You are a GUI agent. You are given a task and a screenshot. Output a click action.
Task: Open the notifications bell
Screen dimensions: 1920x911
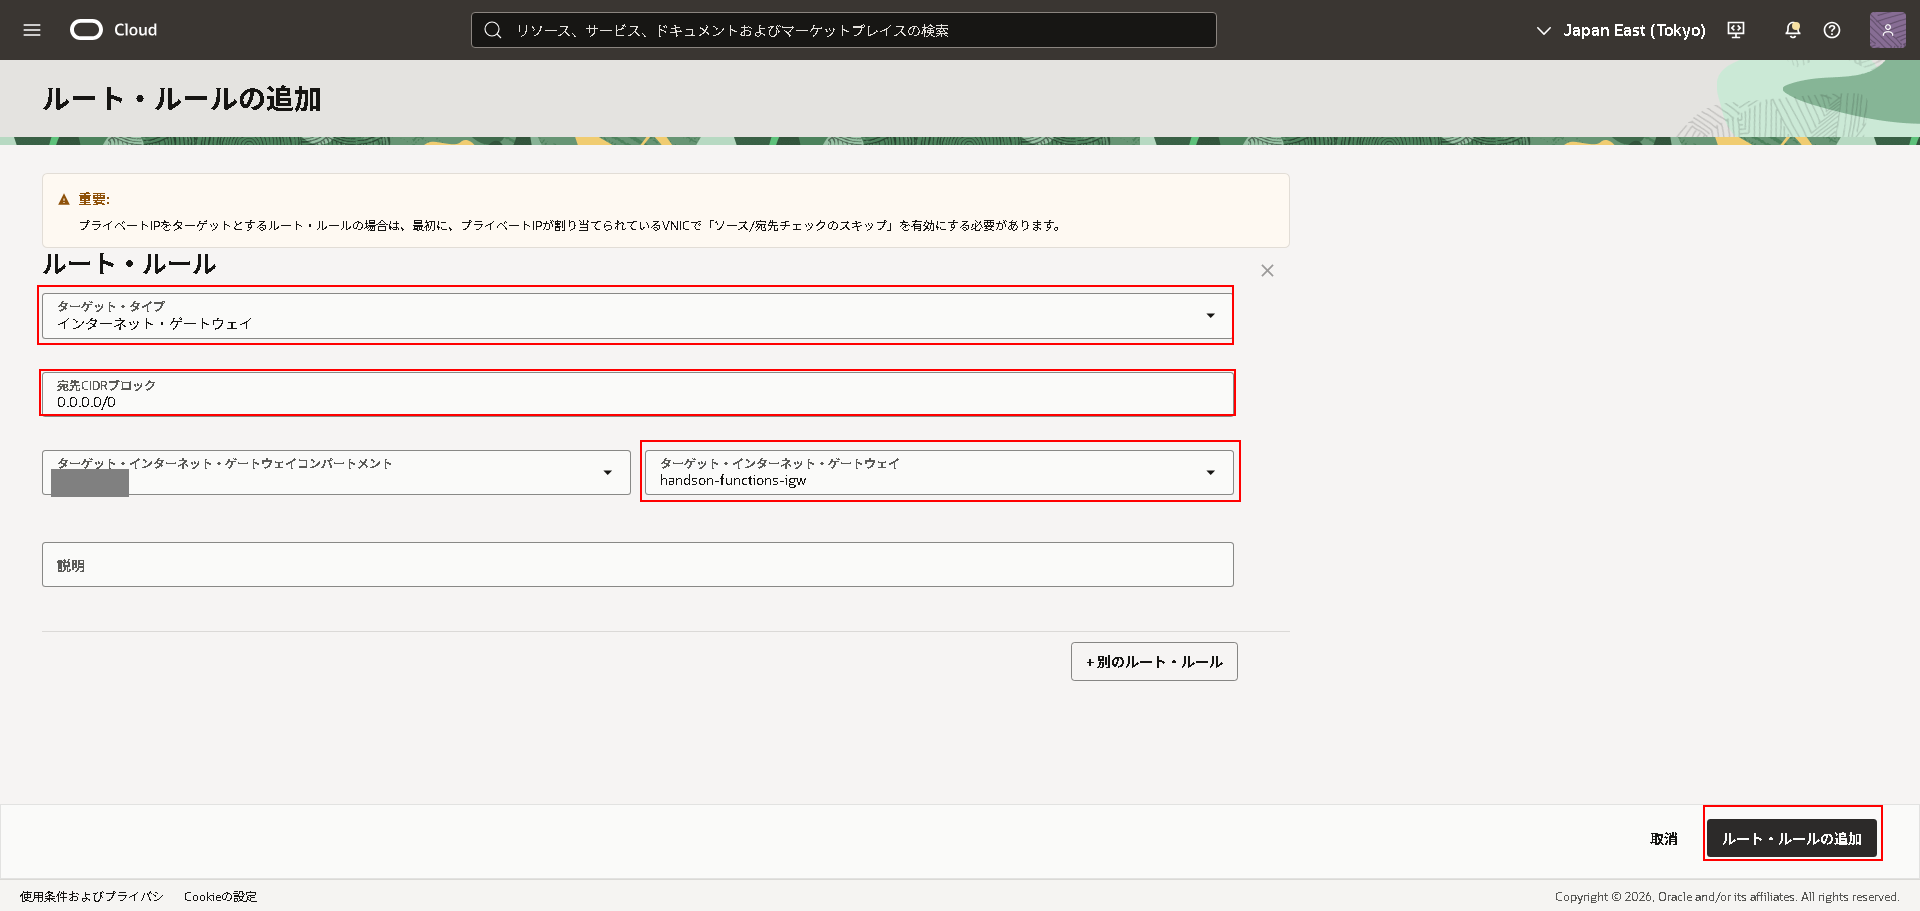(1793, 30)
